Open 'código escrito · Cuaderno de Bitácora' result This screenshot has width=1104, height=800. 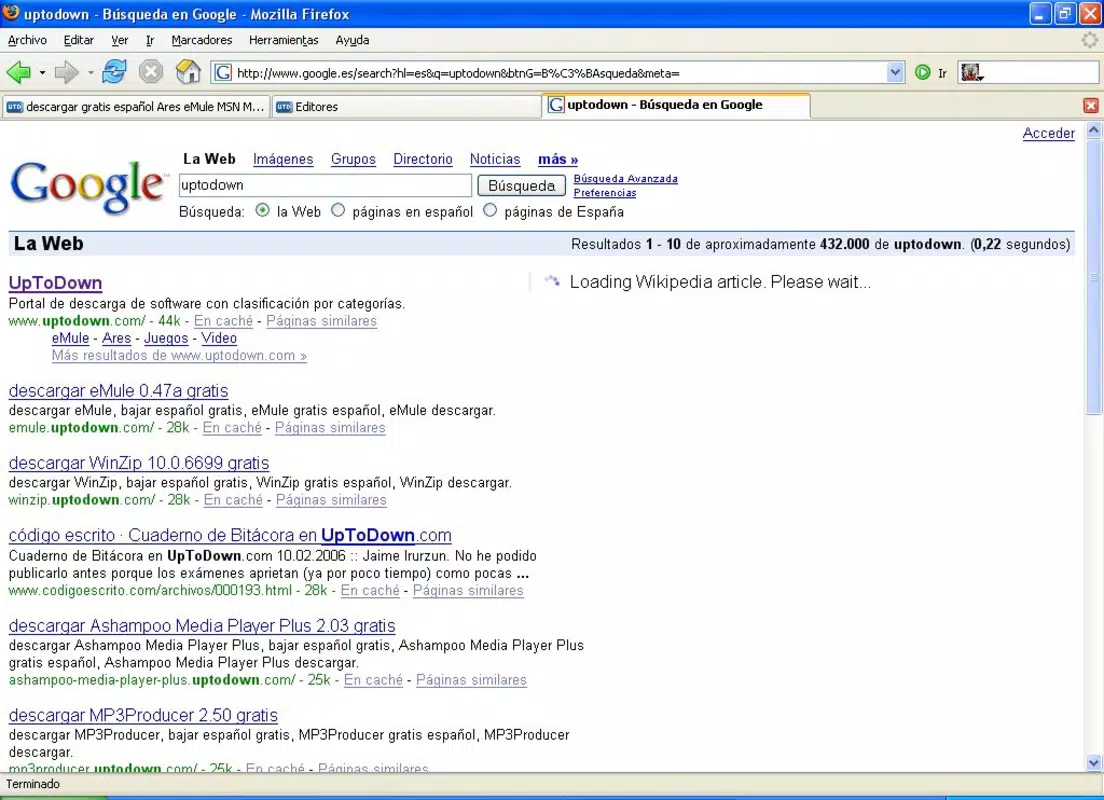coord(230,535)
